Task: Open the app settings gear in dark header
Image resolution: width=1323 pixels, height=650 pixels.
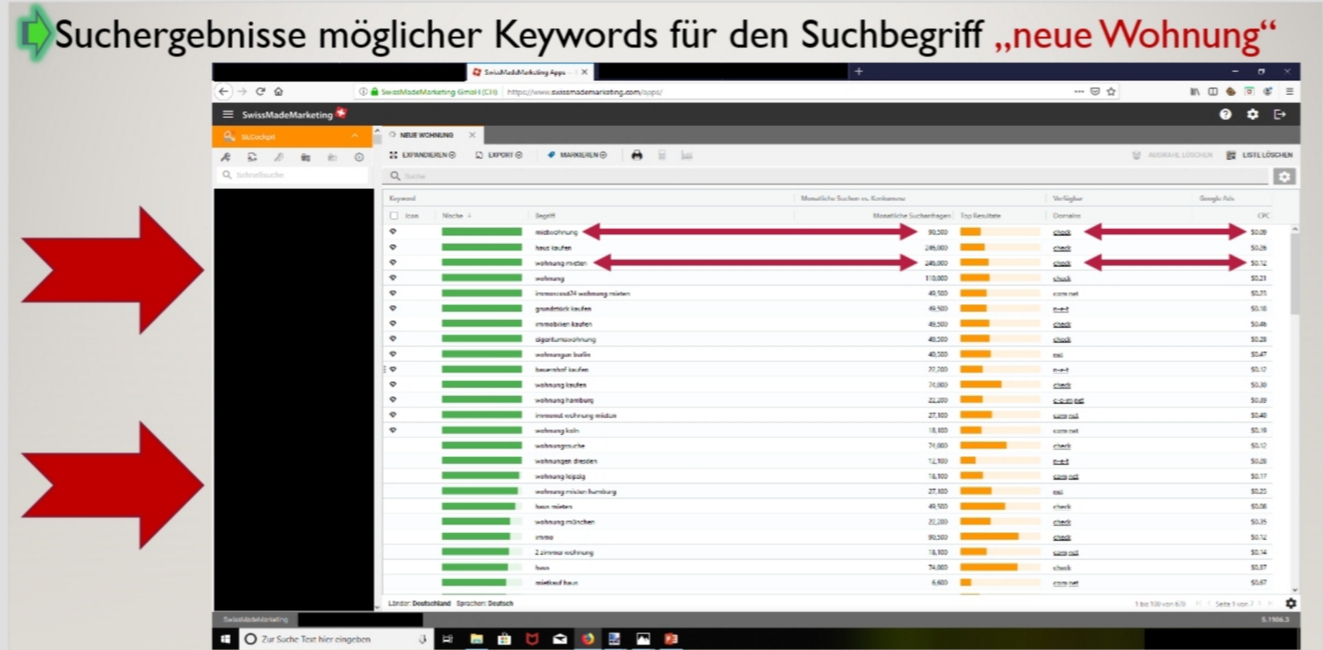Action: pyautogui.click(x=1253, y=115)
